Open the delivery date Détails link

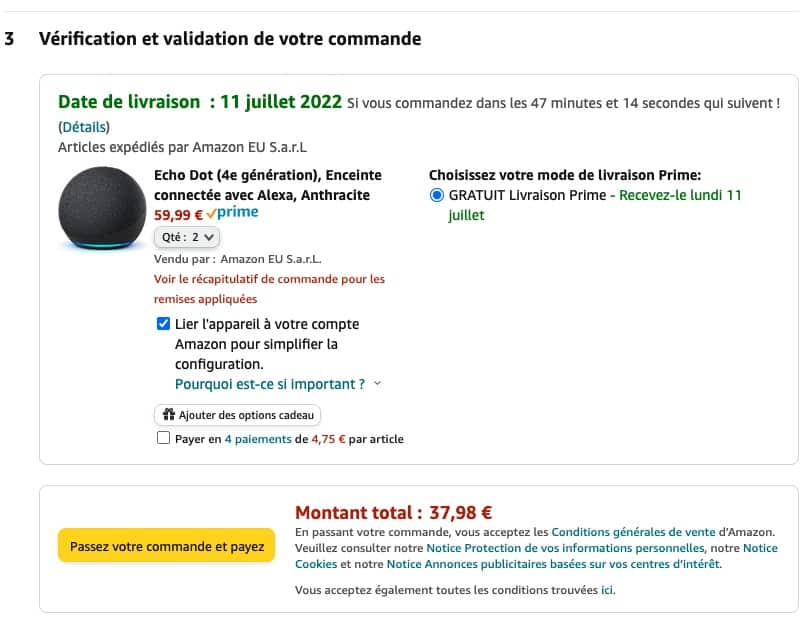click(x=84, y=127)
